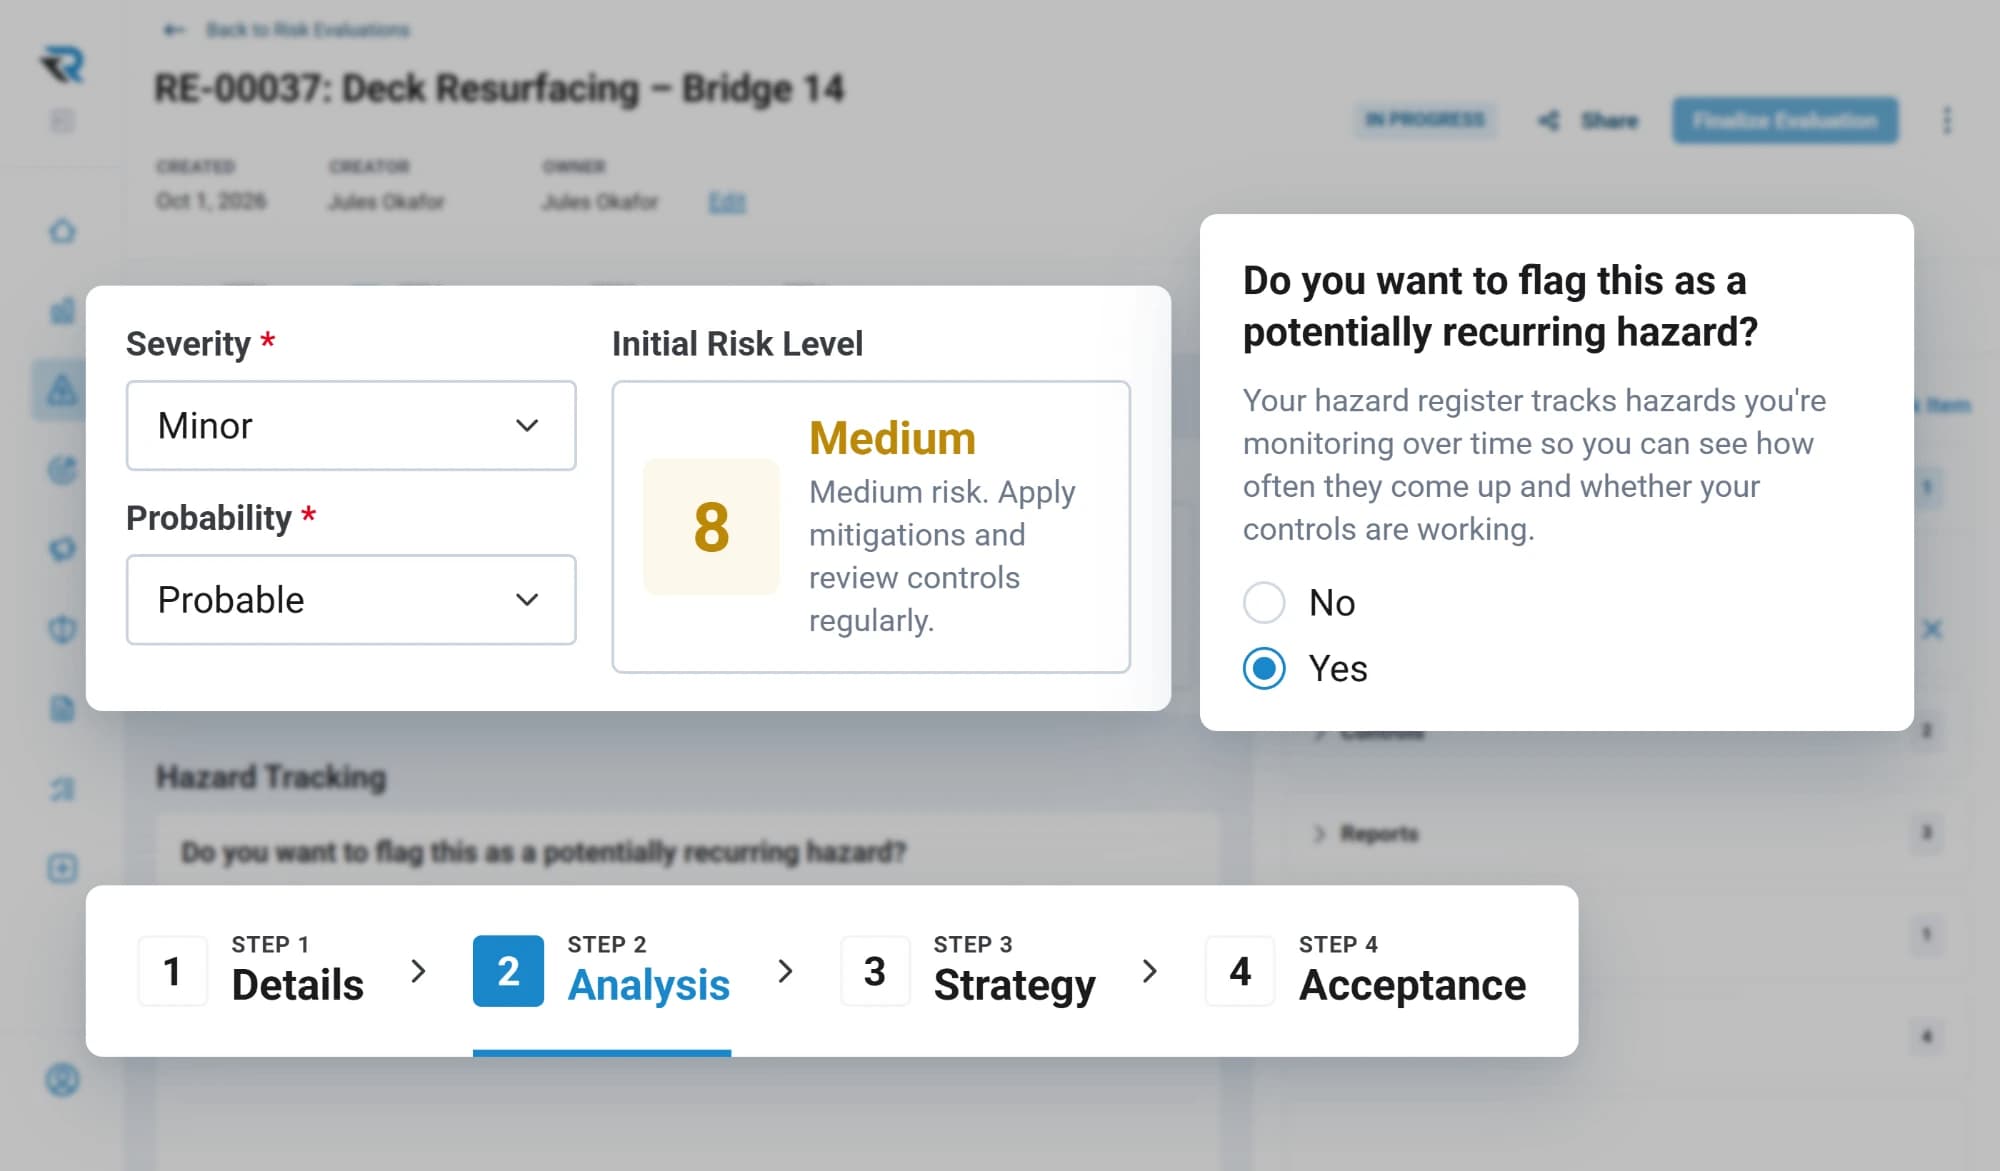Go to Step 1 Details
The image size is (2000, 1171).
pyautogui.click(x=252, y=970)
